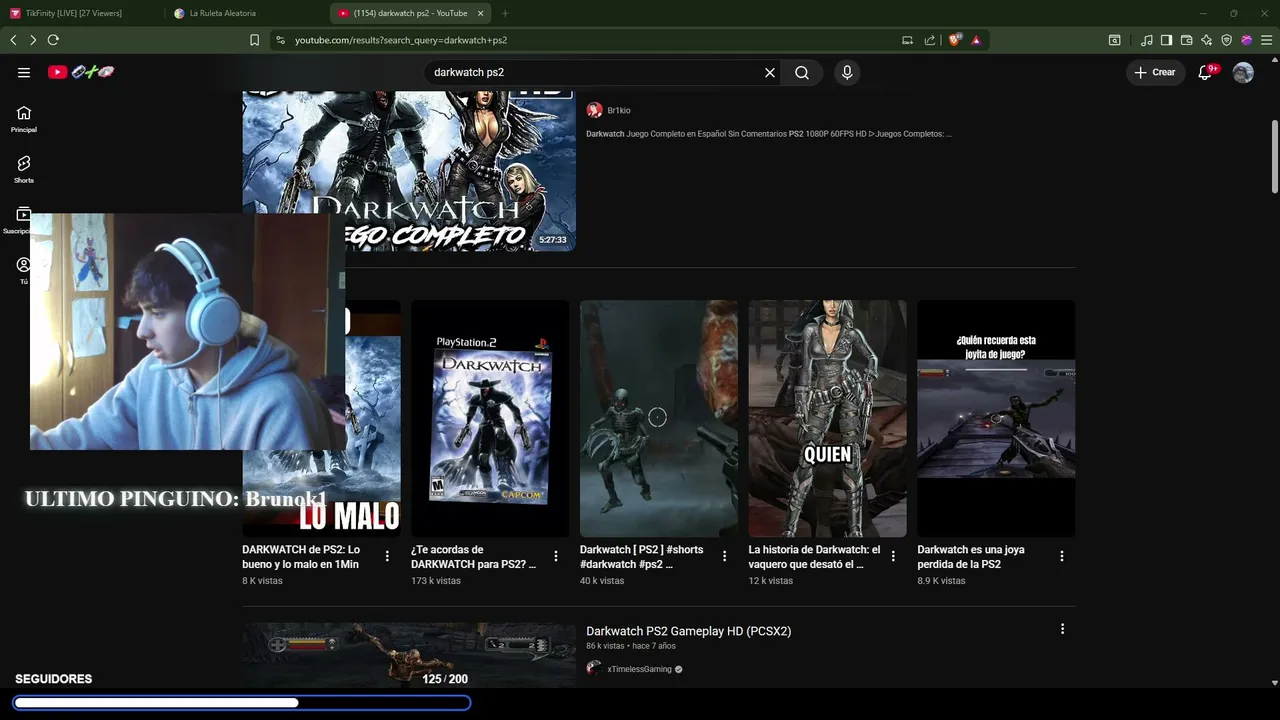View site information icon in address bar
The image size is (1280, 720).
point(280,40)
